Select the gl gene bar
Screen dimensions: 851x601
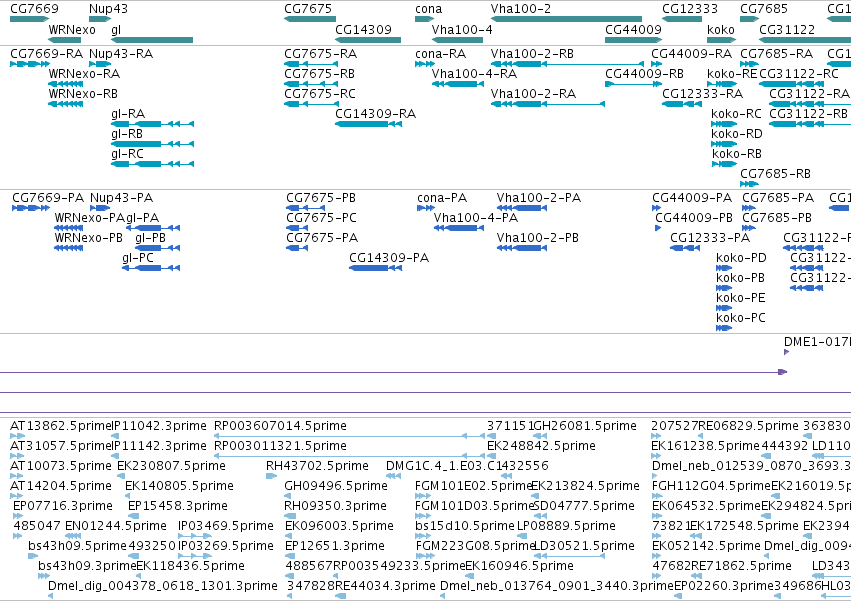(x=152, y=40)
